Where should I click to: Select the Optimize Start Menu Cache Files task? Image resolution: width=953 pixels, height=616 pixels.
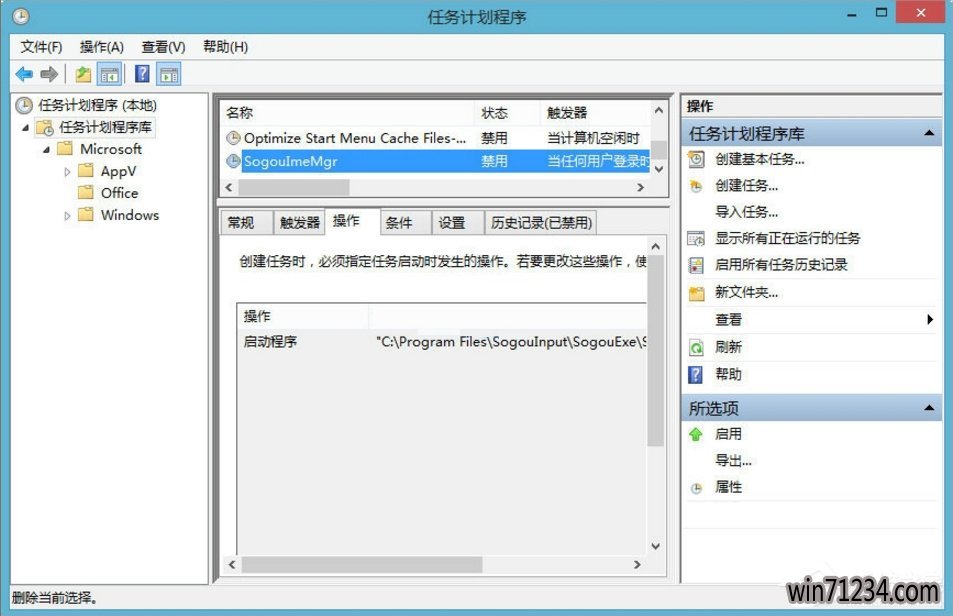tap(436, 138)
